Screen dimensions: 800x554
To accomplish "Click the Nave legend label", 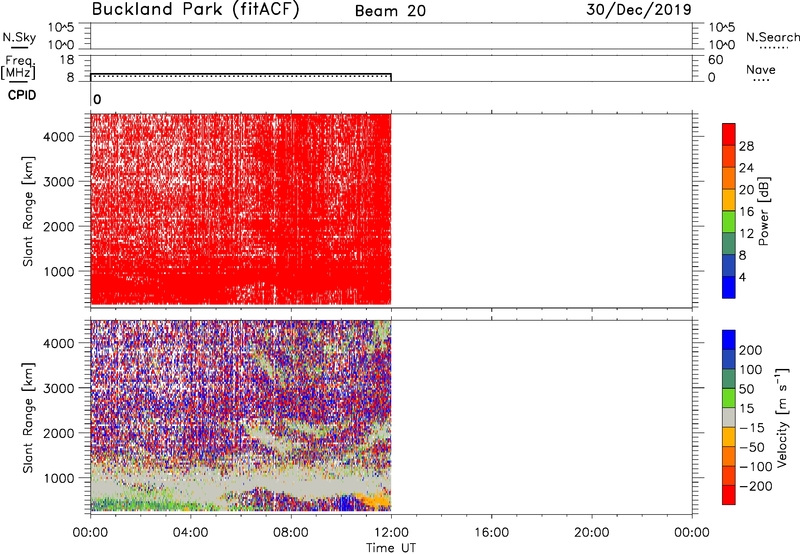I will [x=761, y=70].
